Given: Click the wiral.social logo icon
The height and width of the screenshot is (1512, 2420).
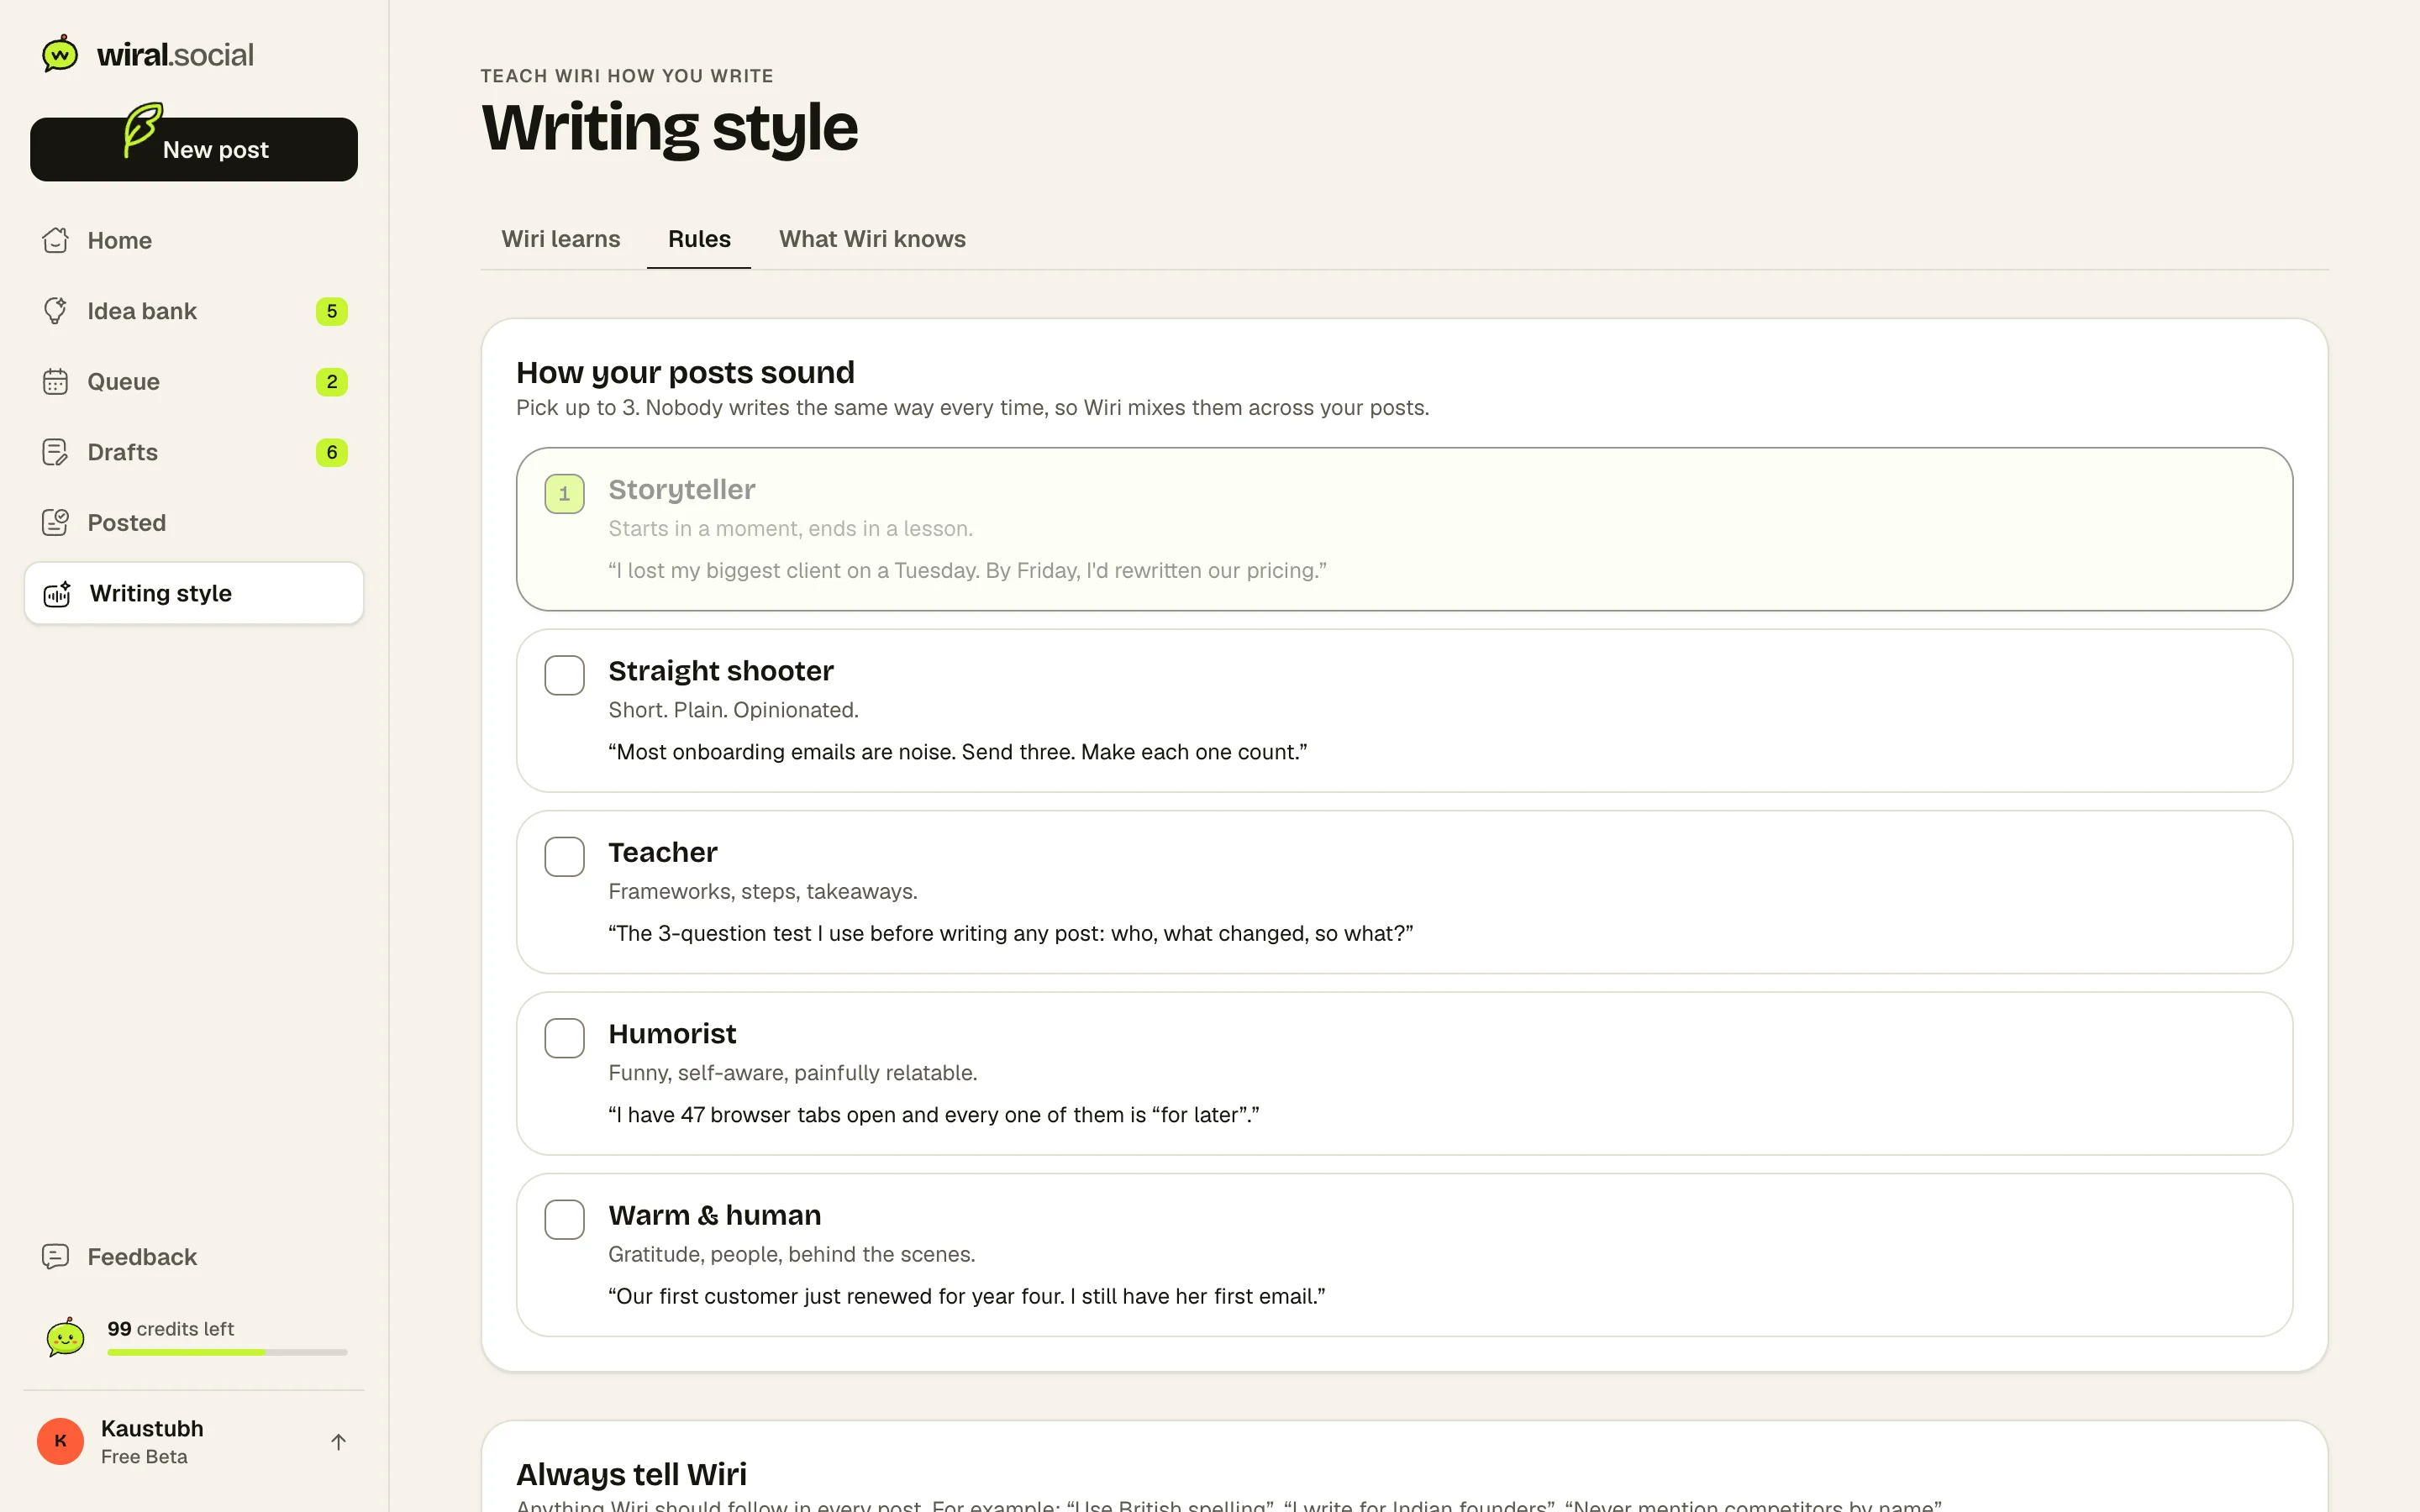Looking at the screenshot, I should pyautogui.click(x=60, y=53).
